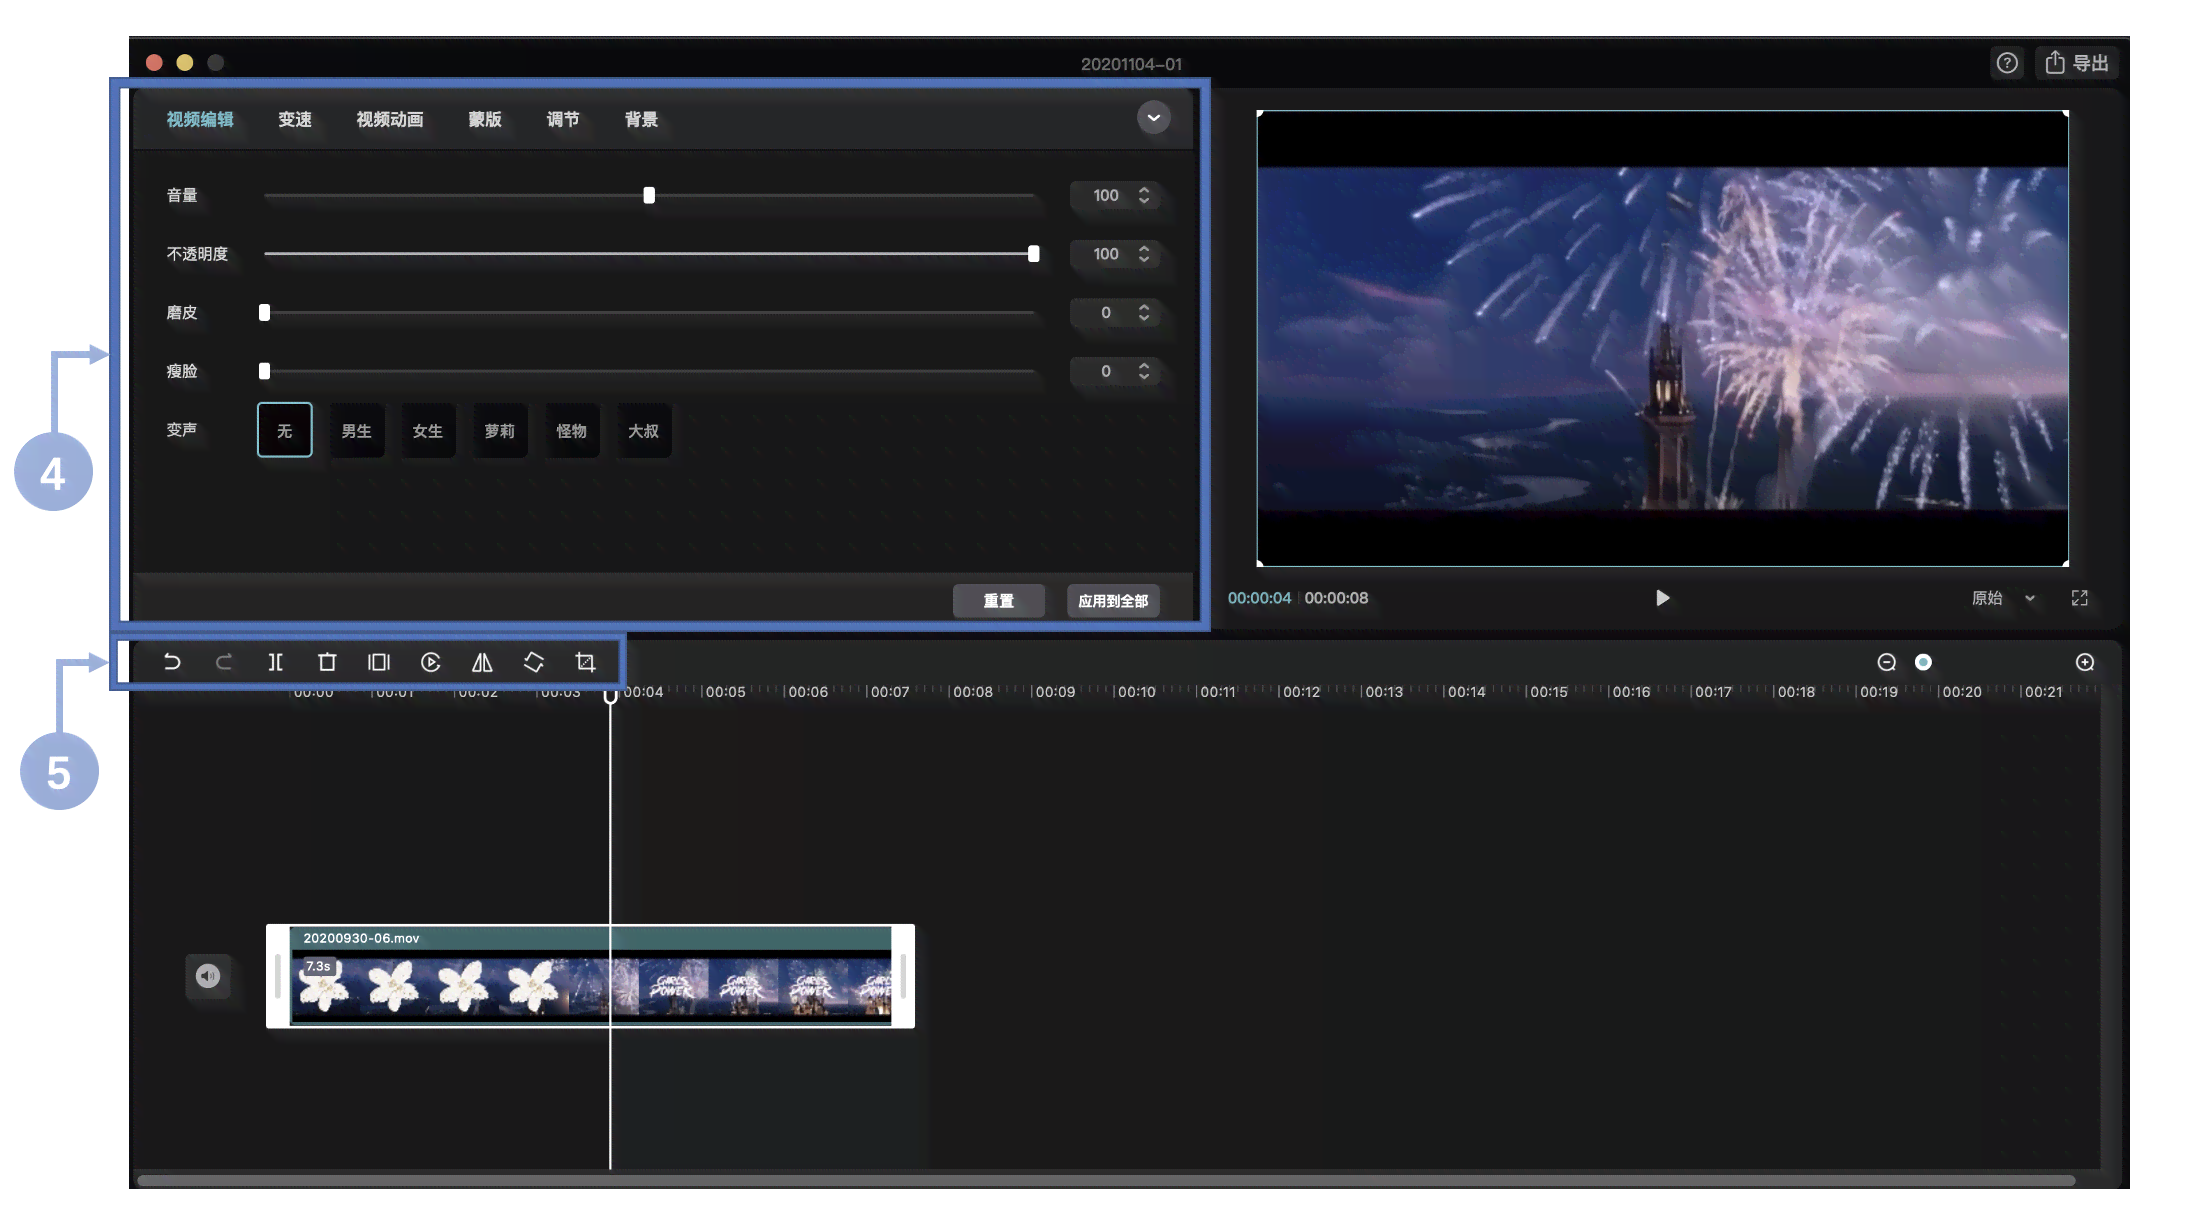This screenshot has width=2198, height=1214.
Task: Switch to the 调节 tab
Action: (x=562, y=118)
